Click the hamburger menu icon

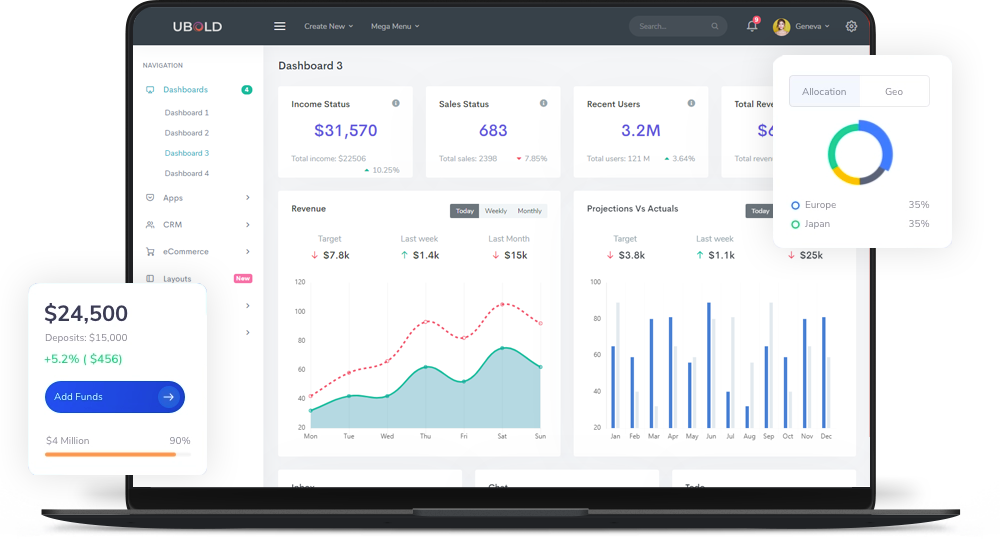point(280,26)
